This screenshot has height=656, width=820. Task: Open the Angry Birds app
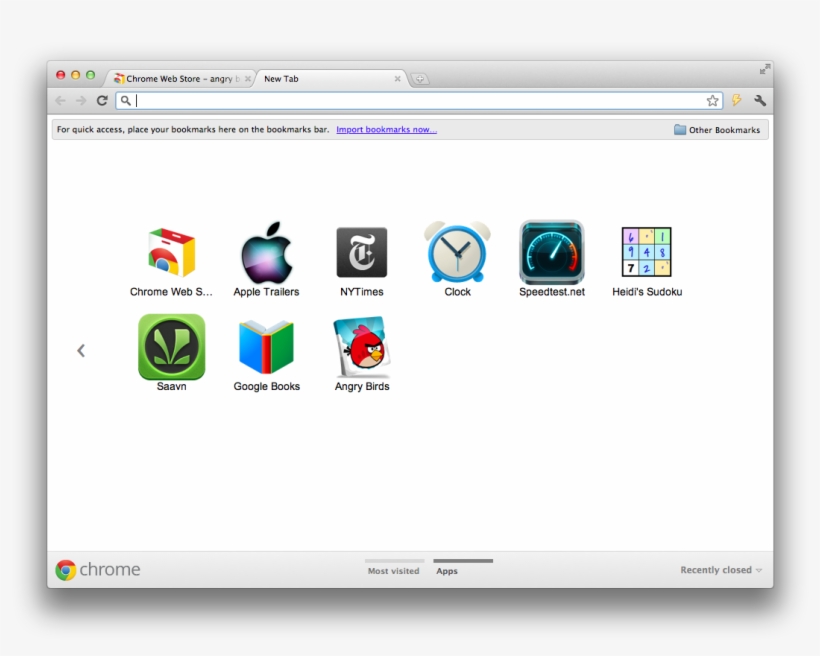361,348
